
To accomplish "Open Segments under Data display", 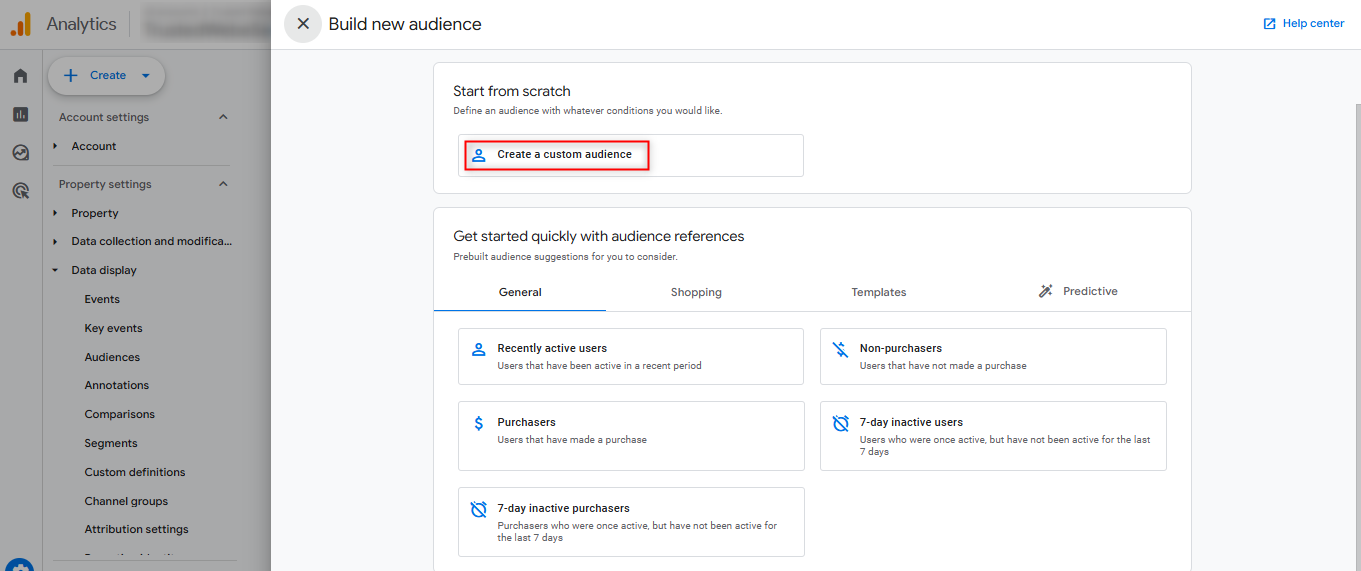I will 111,443.
